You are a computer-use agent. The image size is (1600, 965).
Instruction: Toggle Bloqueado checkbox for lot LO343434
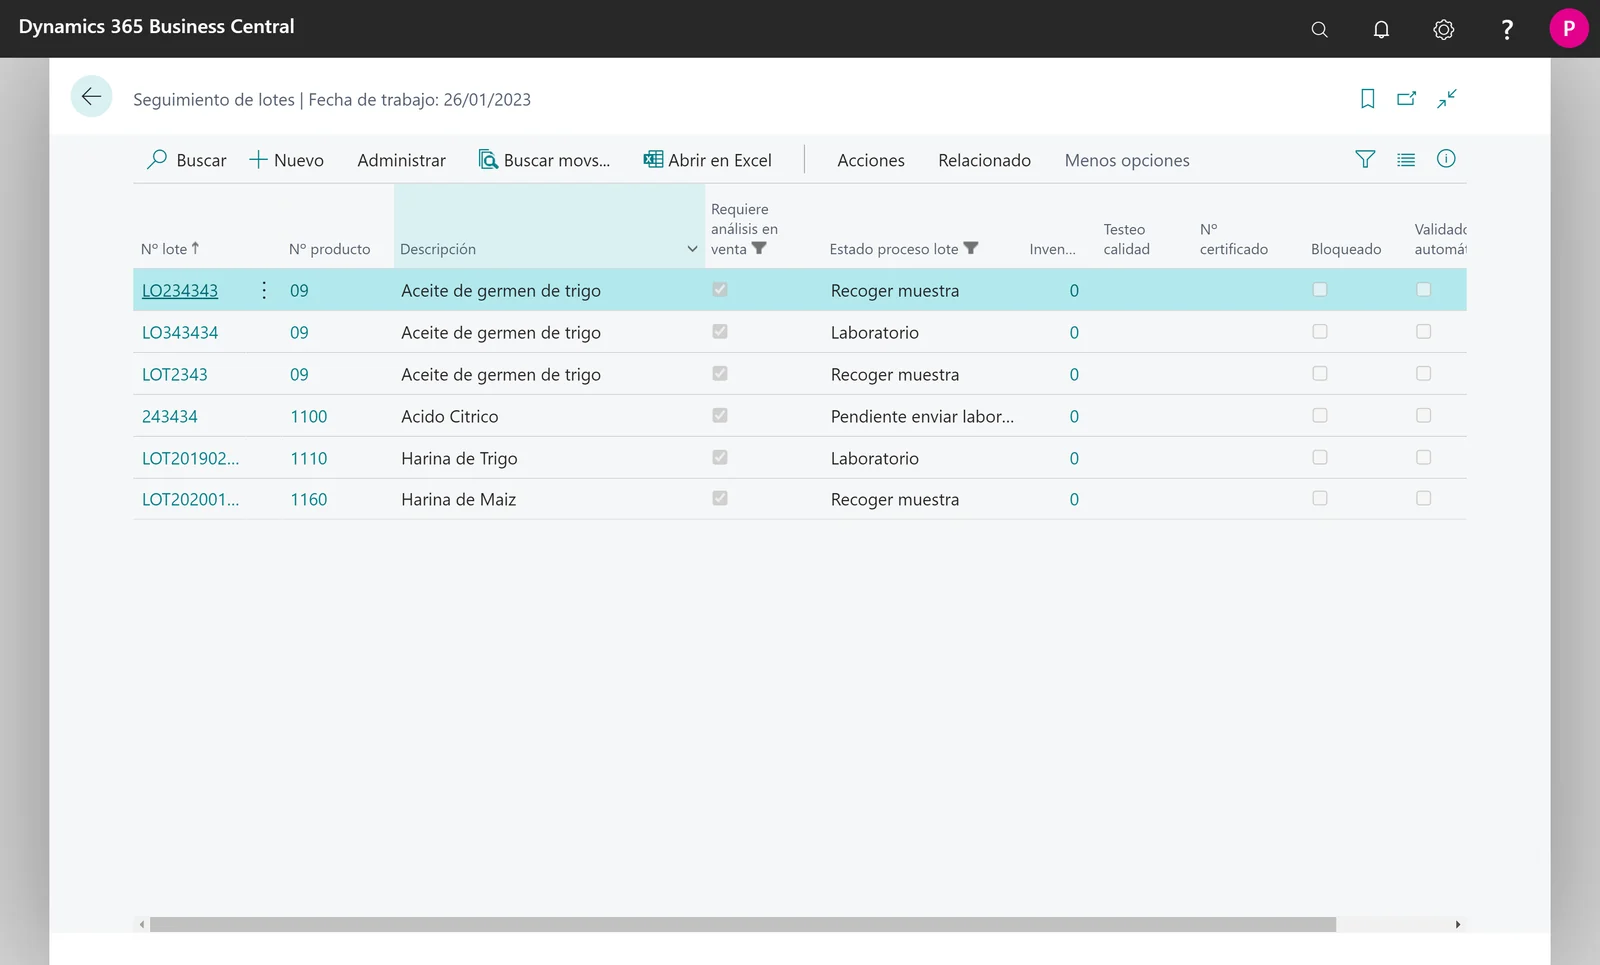point(1320,332)
